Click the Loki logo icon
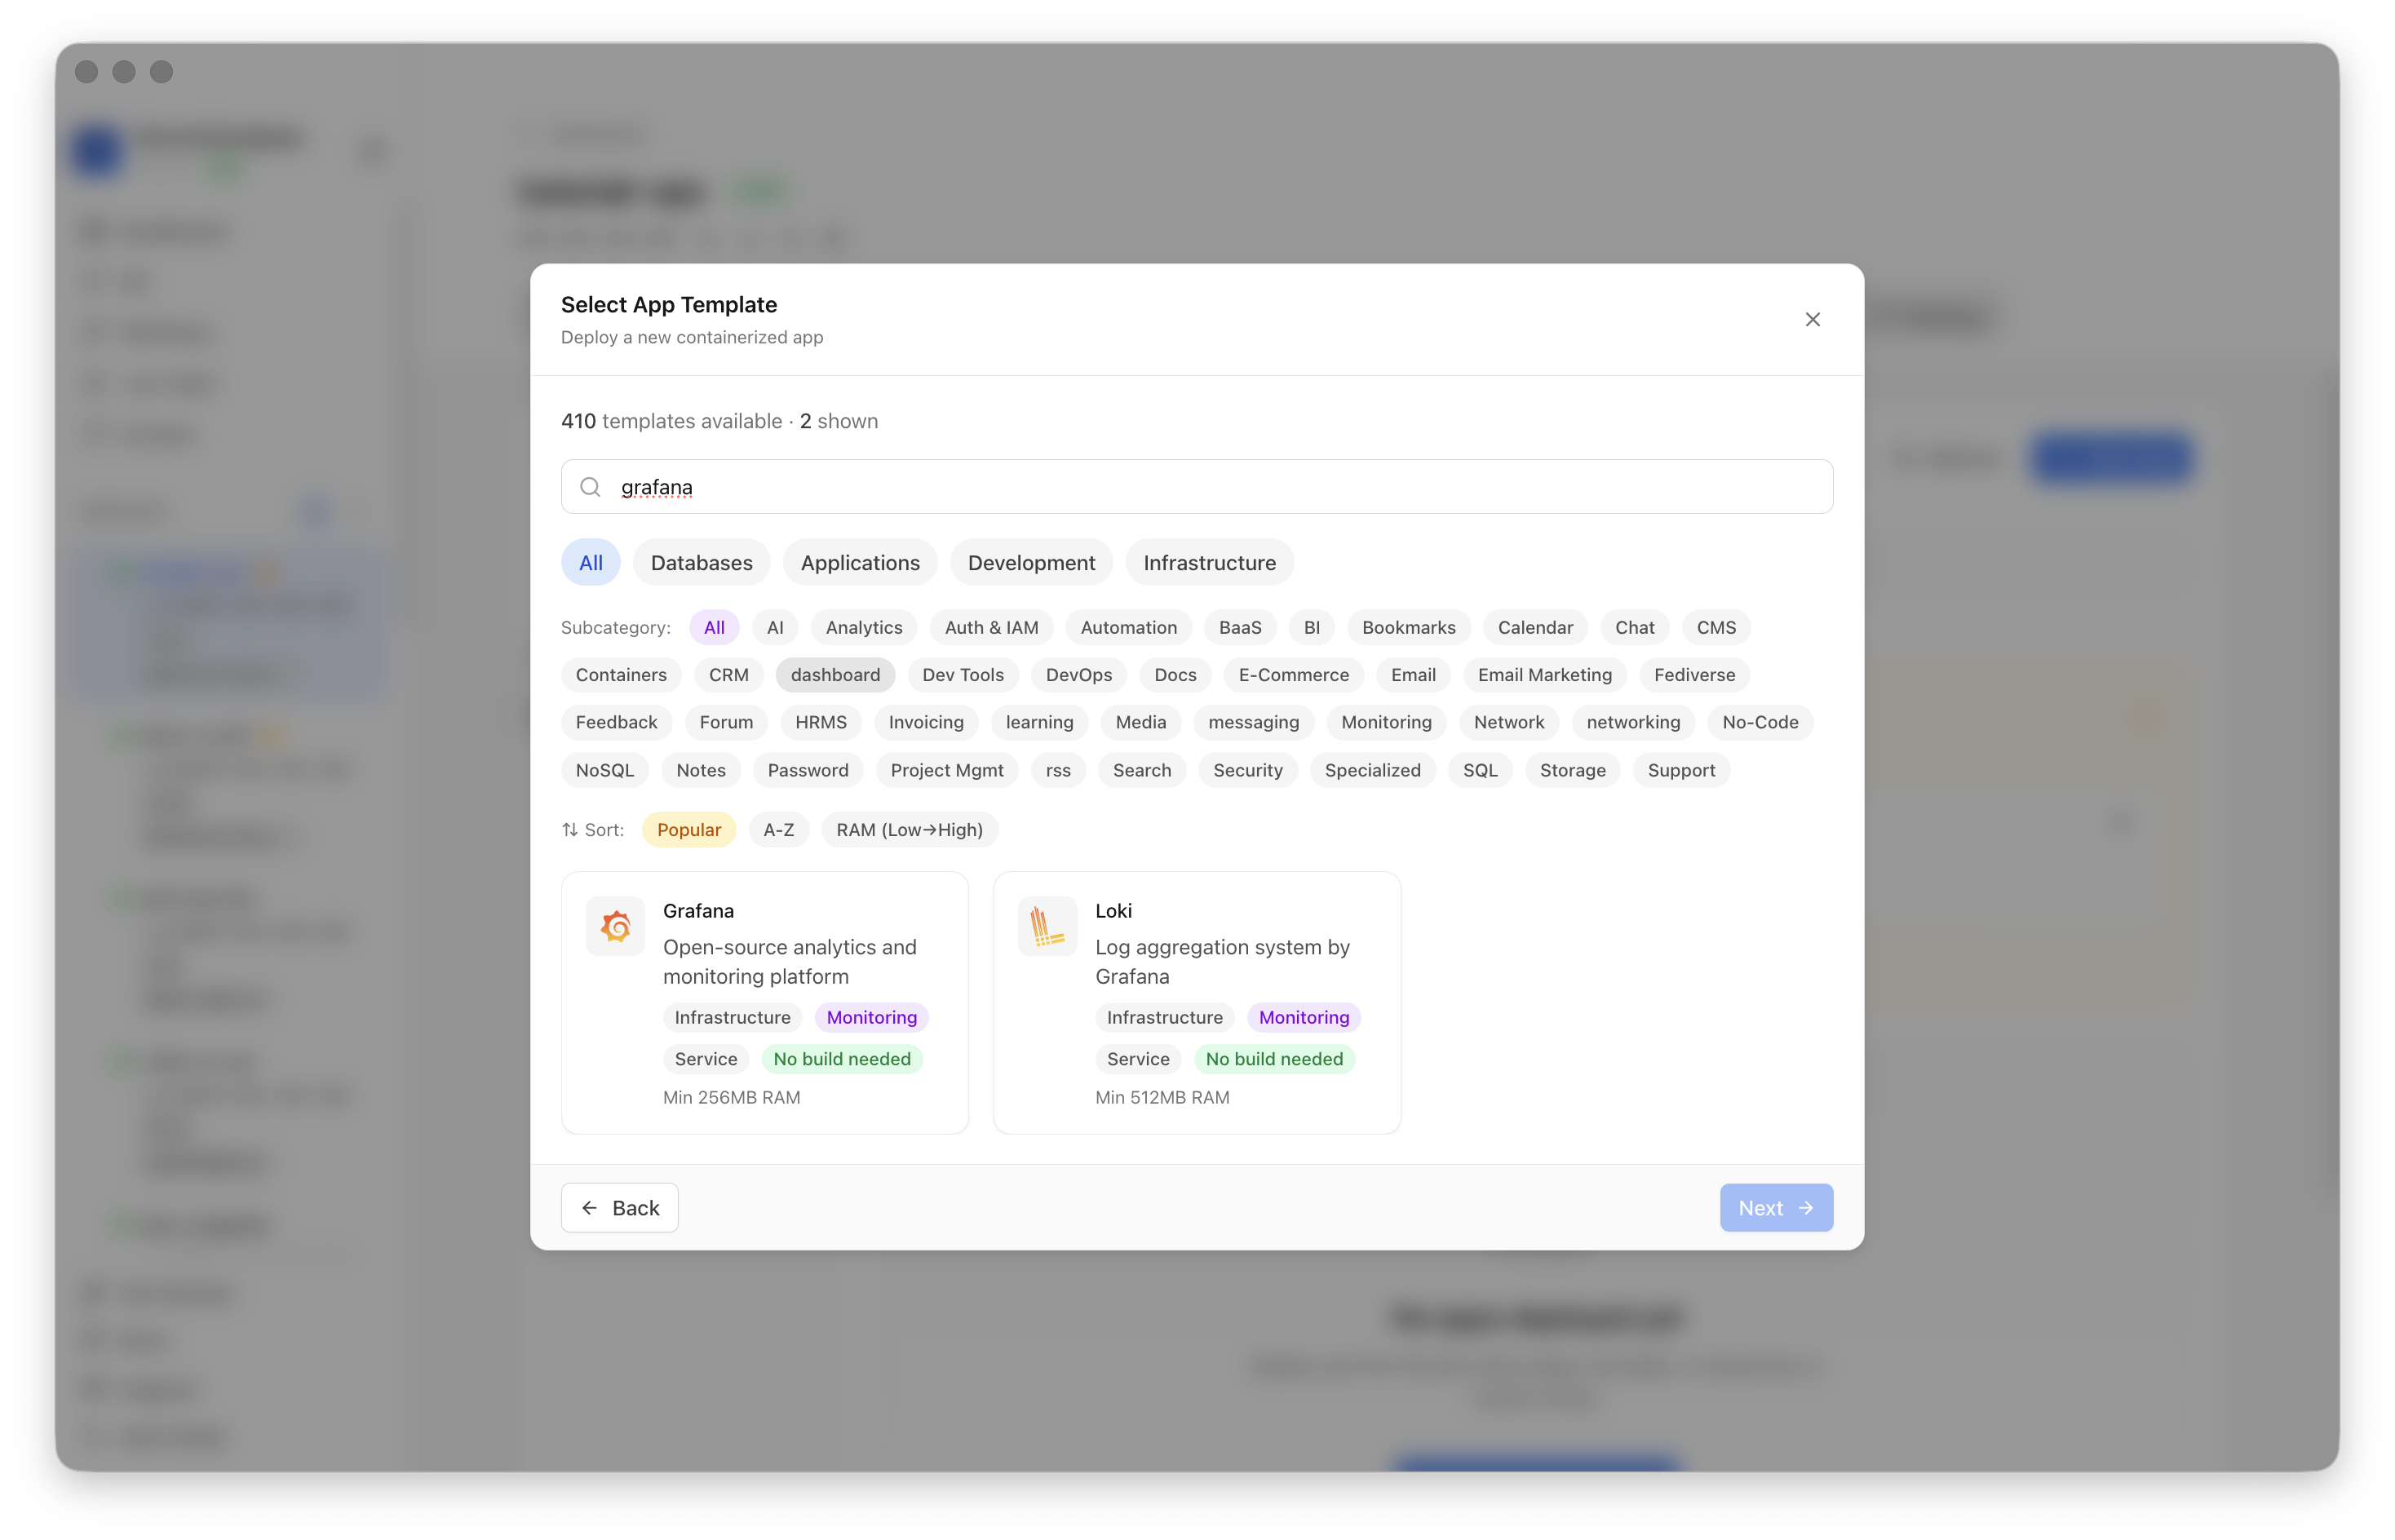 point(1047,926)
